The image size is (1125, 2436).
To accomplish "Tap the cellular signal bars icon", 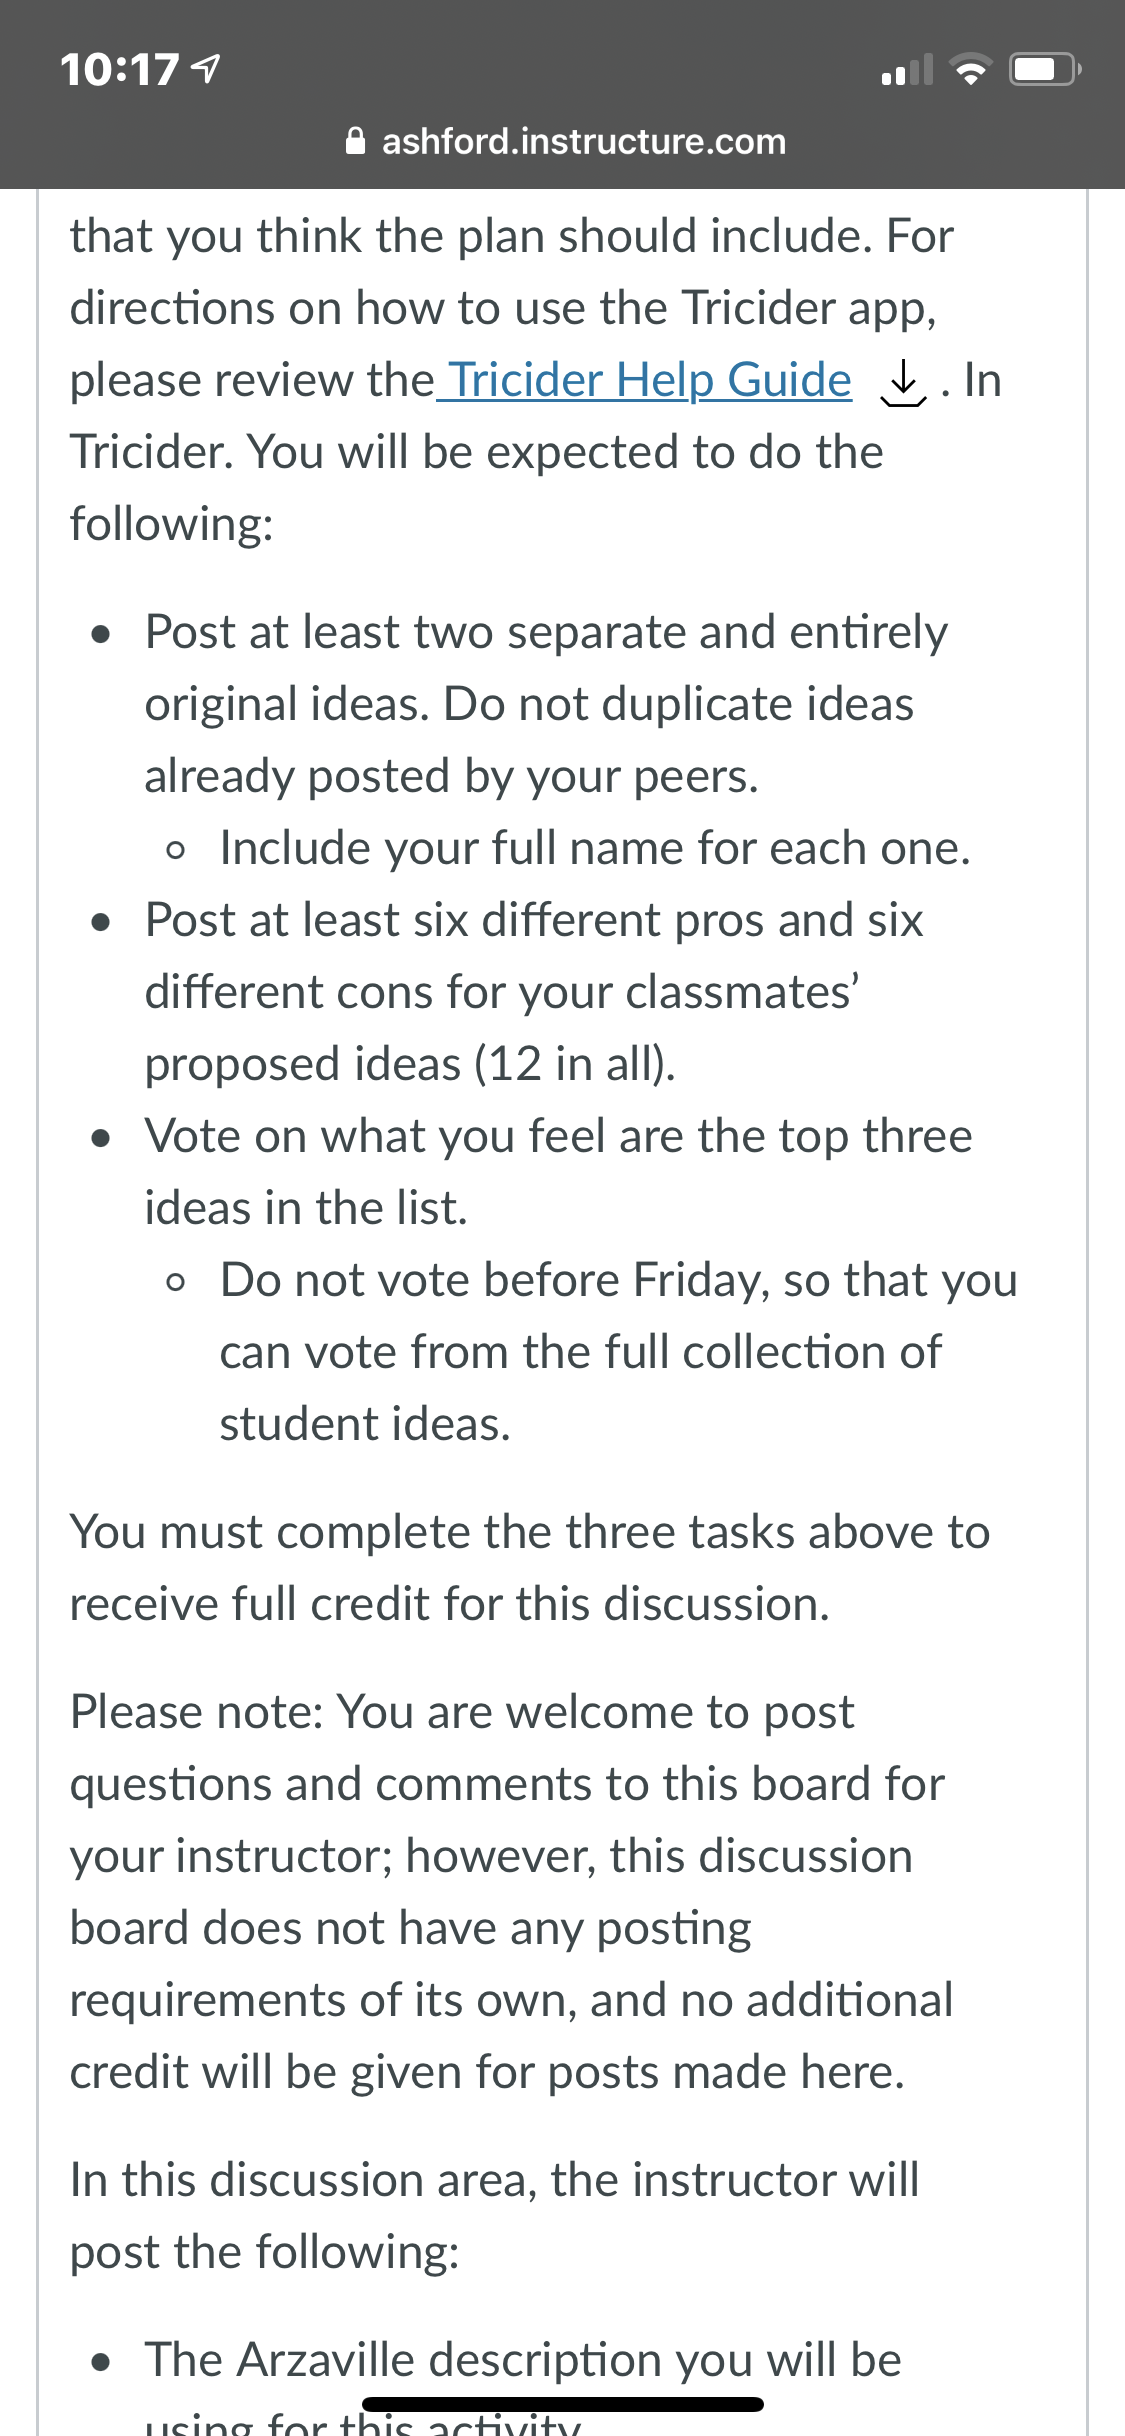I will (x=907, y=69).
